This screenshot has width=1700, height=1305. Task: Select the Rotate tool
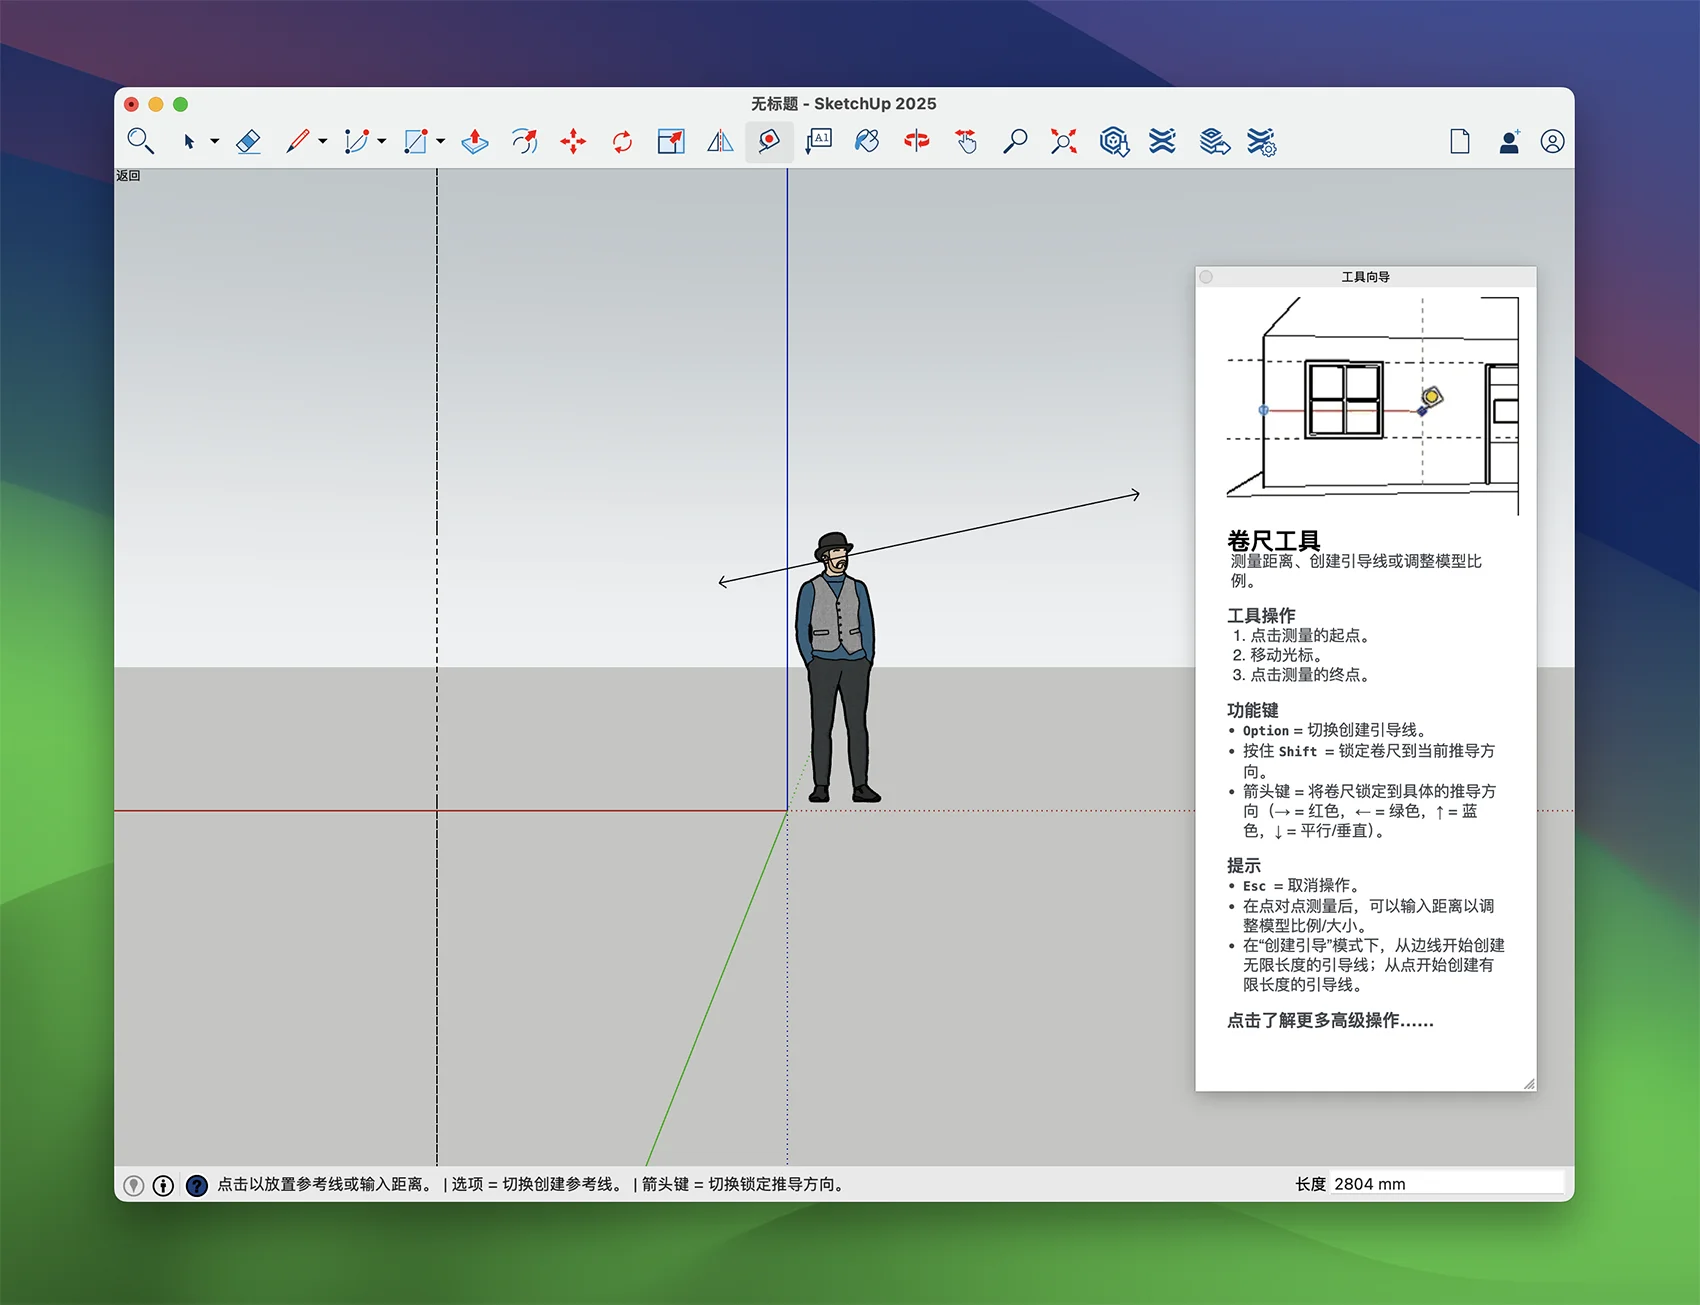coord(622,141)
